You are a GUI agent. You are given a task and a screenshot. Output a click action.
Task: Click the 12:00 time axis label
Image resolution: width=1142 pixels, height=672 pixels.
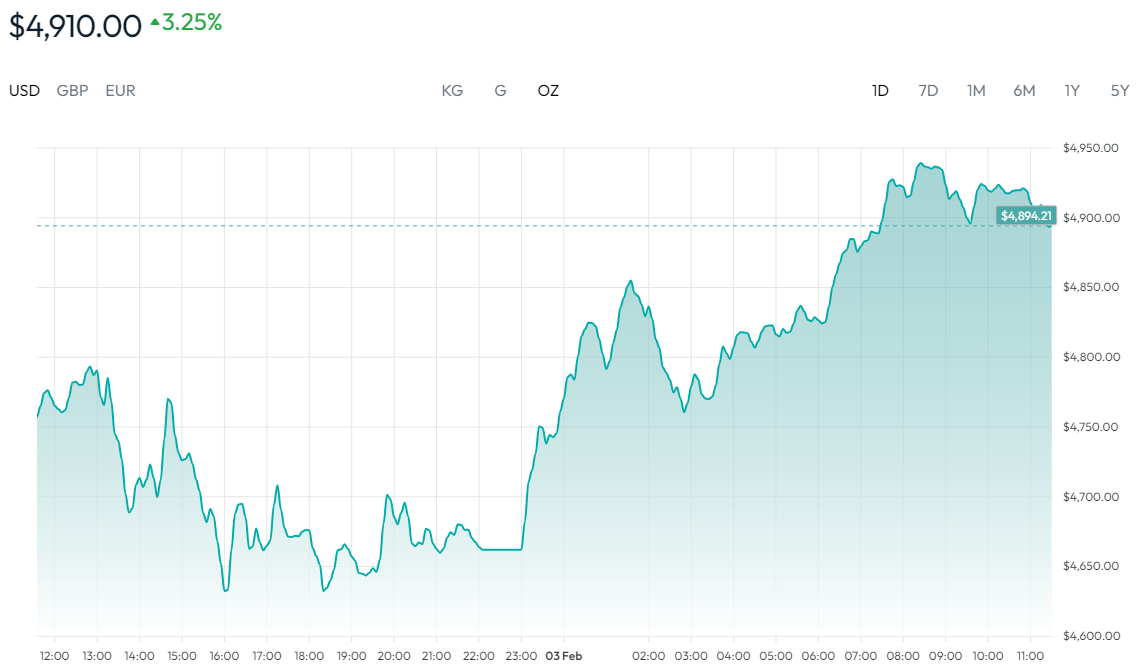click(54, 656)
